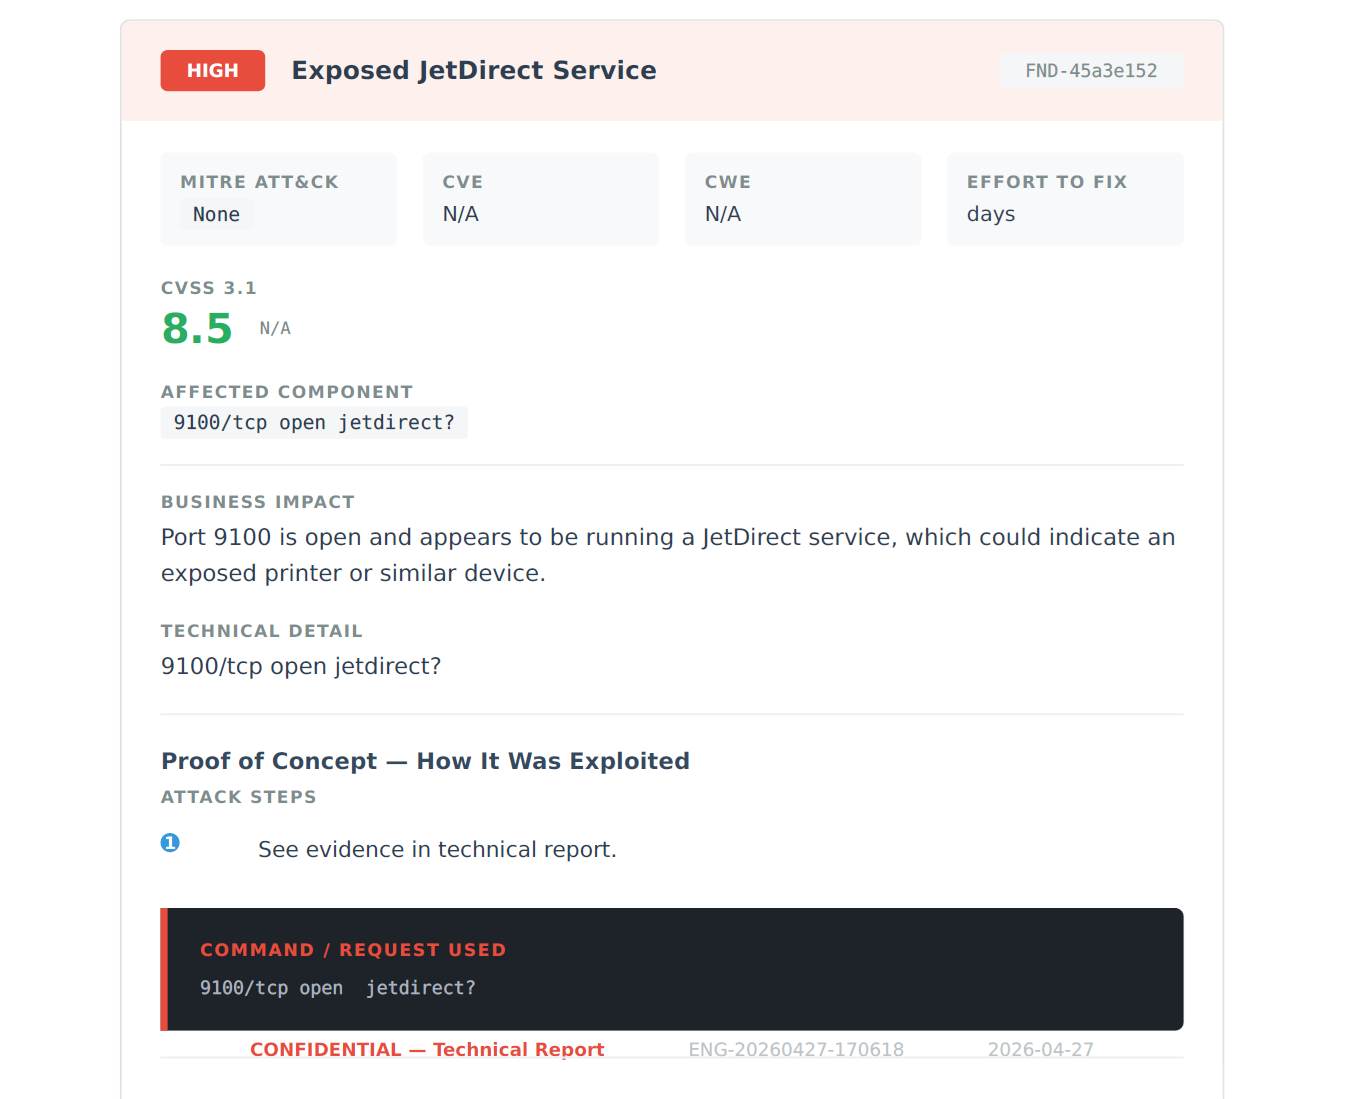
Task: Select the N/A value under CWE
Action: [x=723, y=214]
